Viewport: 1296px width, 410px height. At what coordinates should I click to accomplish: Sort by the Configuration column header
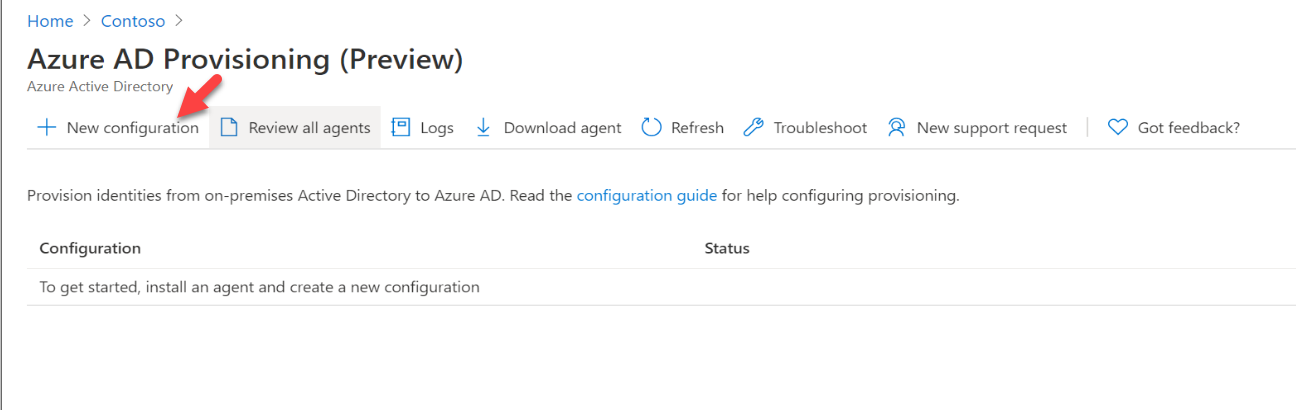coord(90,248)
